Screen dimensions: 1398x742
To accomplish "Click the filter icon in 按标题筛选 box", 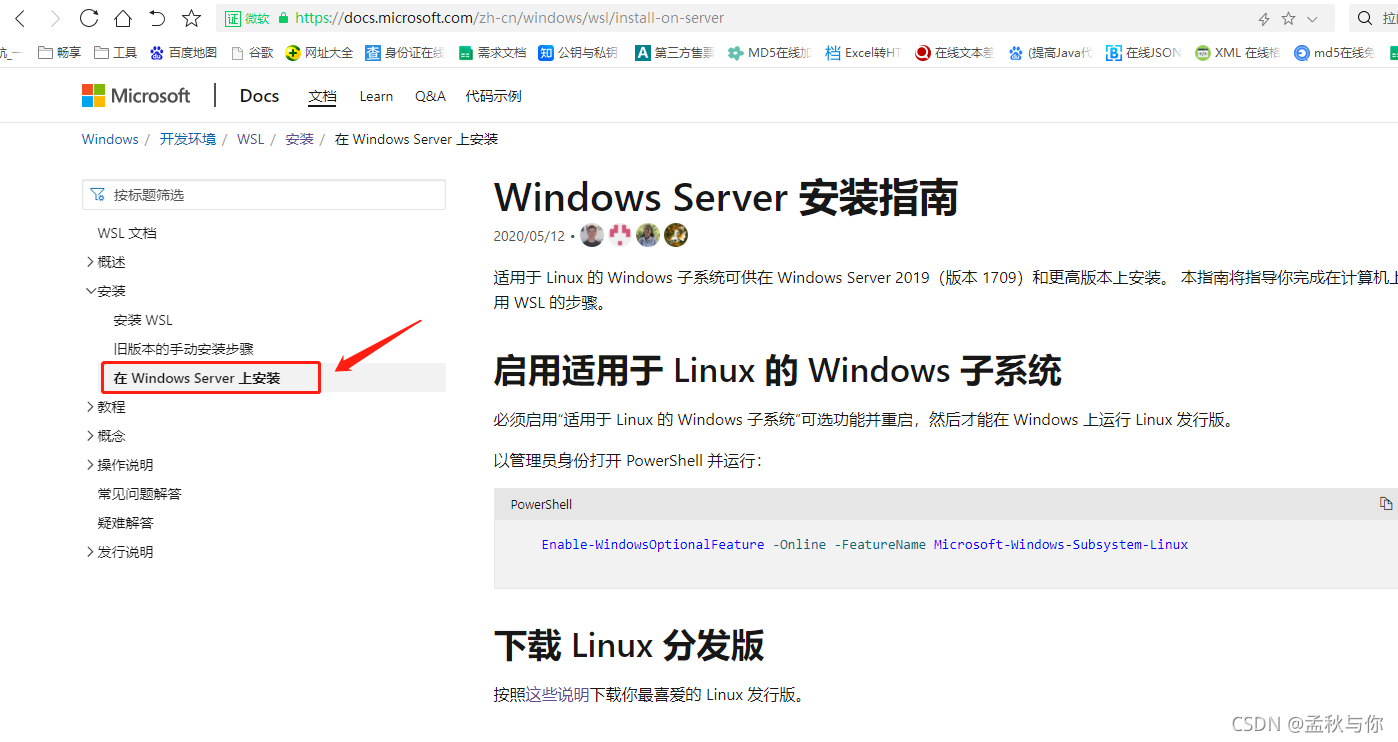I will tap(98, 194).
